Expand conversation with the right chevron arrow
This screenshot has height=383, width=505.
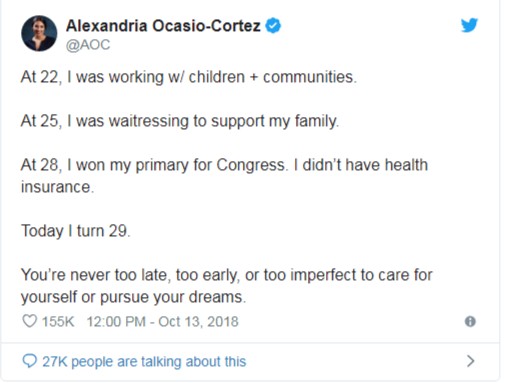point(470,361)
